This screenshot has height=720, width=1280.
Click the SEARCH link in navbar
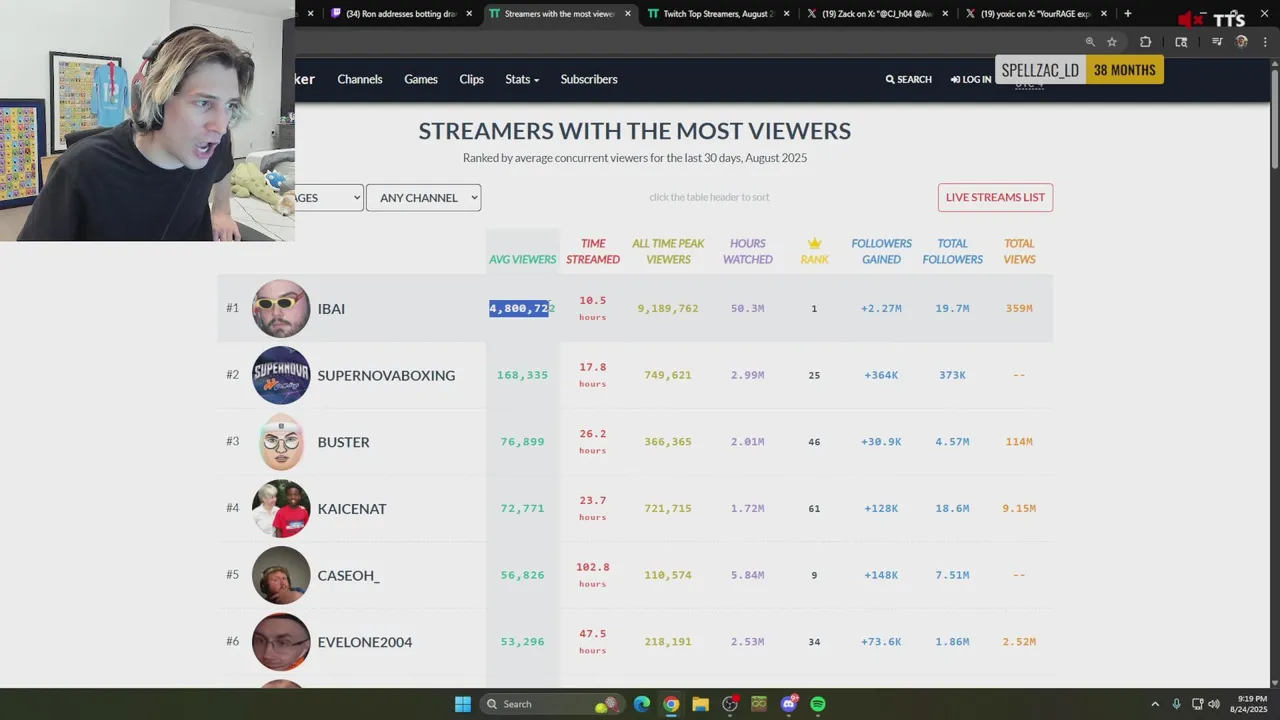[x=908, y=79]
